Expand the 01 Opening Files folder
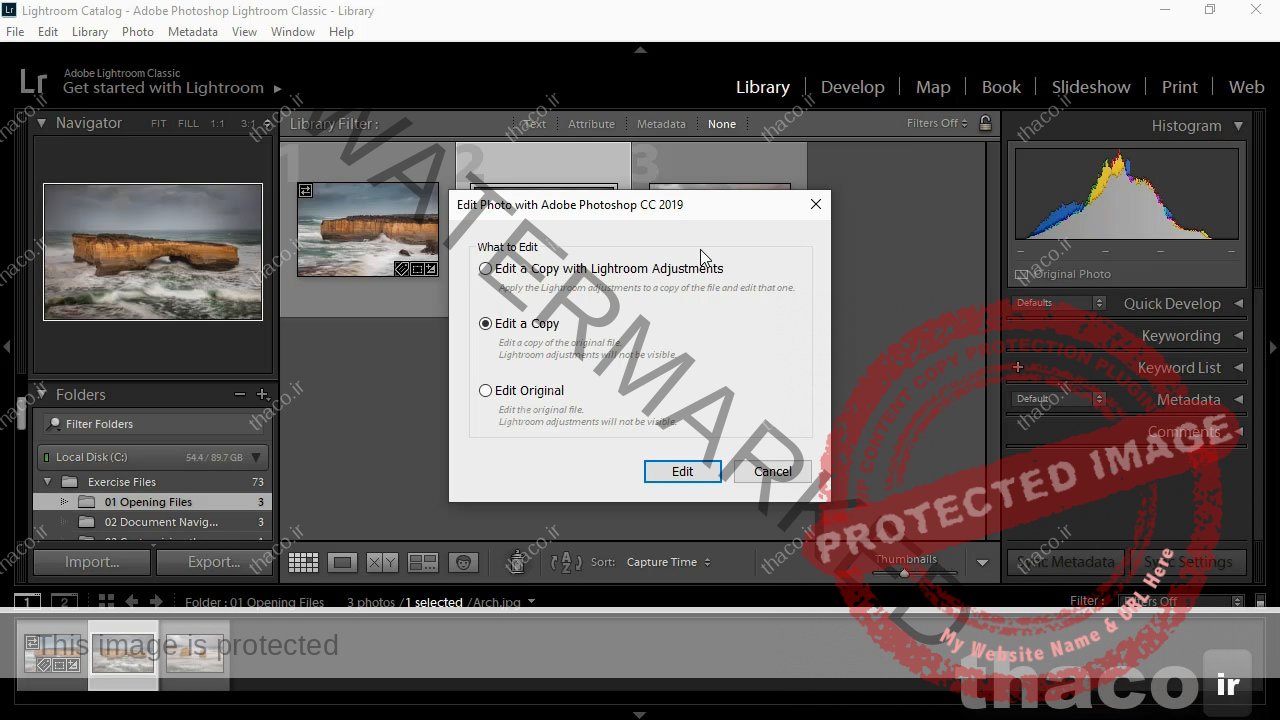 point(64,502)
